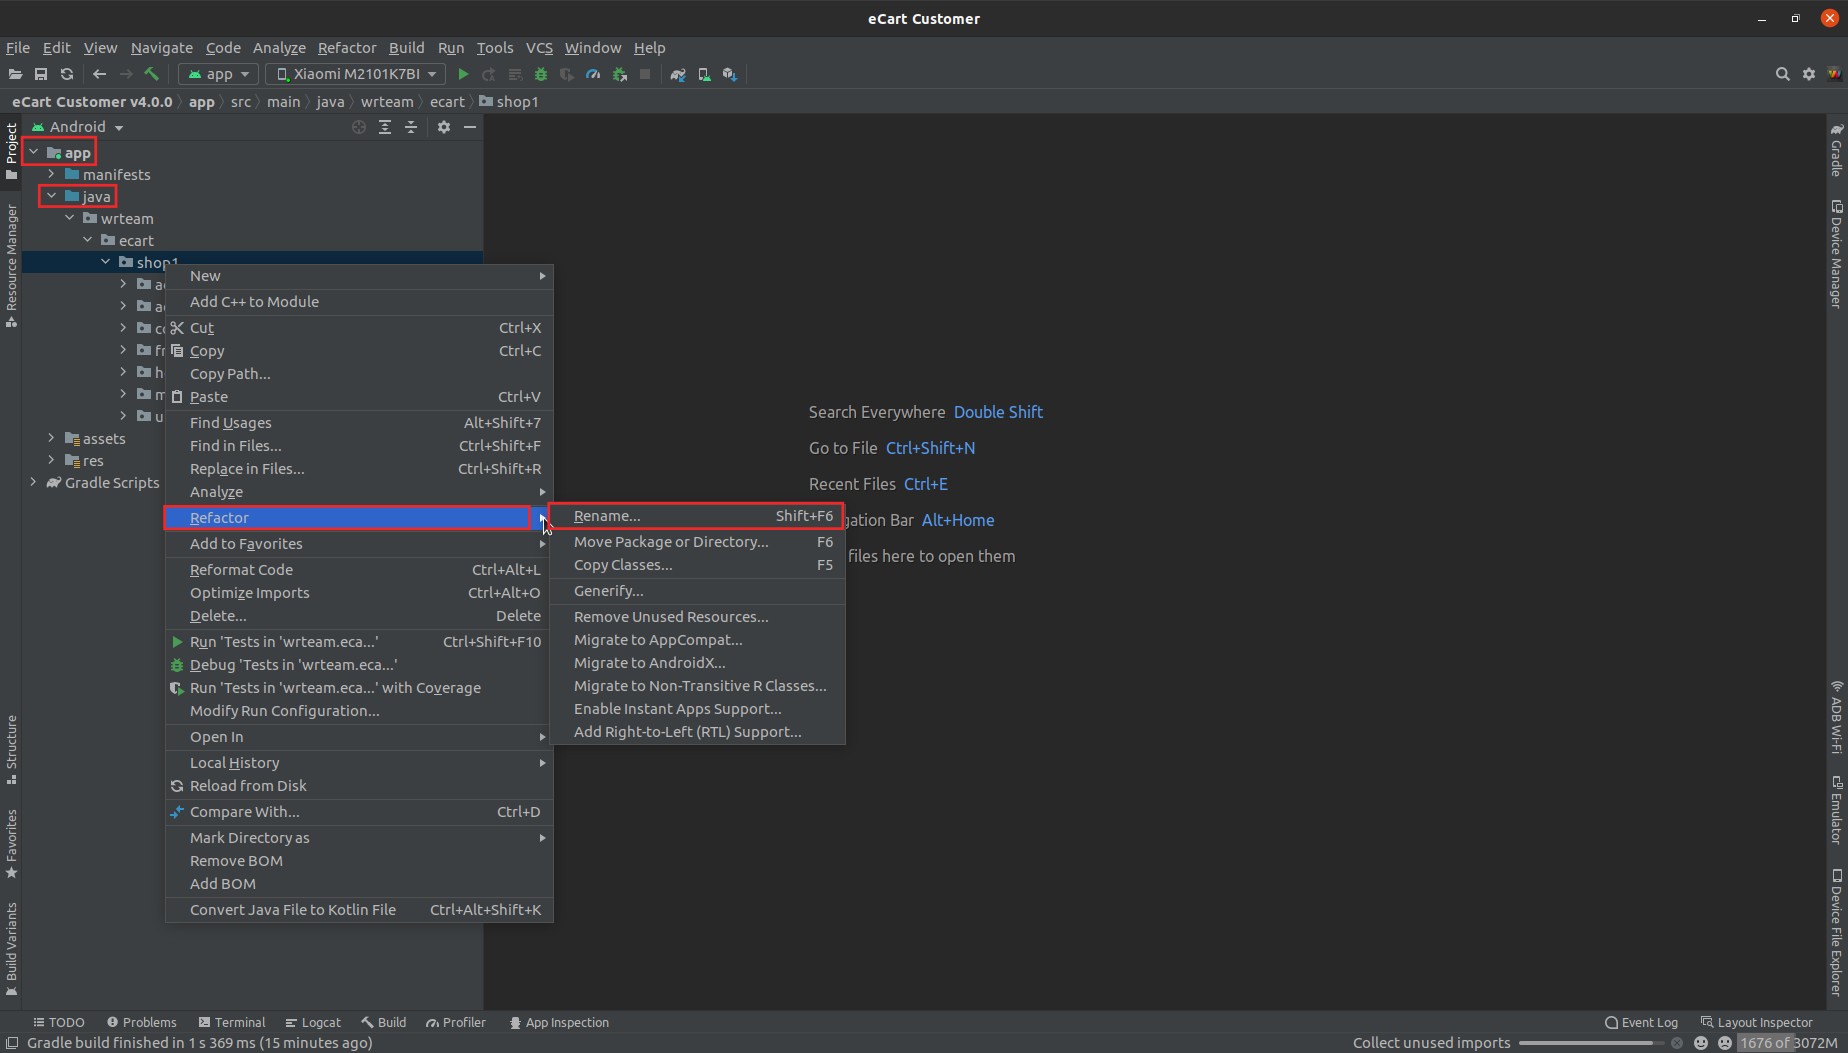Collapse all nodes in the Project panel
Viewport: 1848px width, 1053px height.
click(x=410, y=127)
